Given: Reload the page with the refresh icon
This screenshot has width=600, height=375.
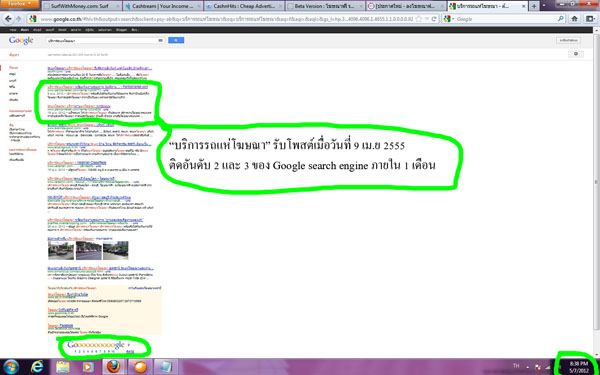Looking at the screenshot, I should (434, 19).
